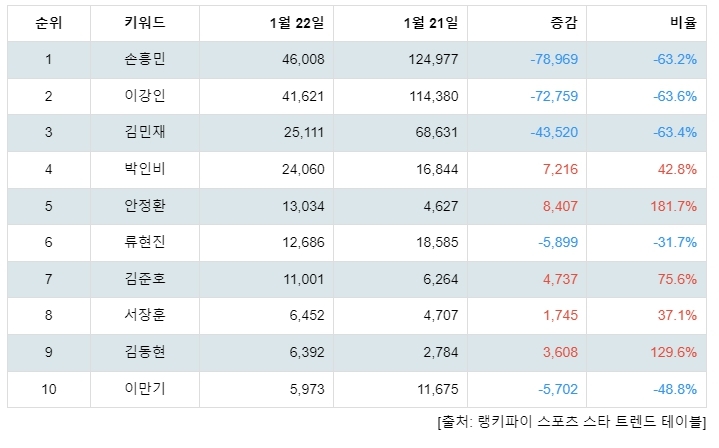Viewport: 719px width, 448px height.
Task: Select the keyword 류현진
Action: coord(145,242)
